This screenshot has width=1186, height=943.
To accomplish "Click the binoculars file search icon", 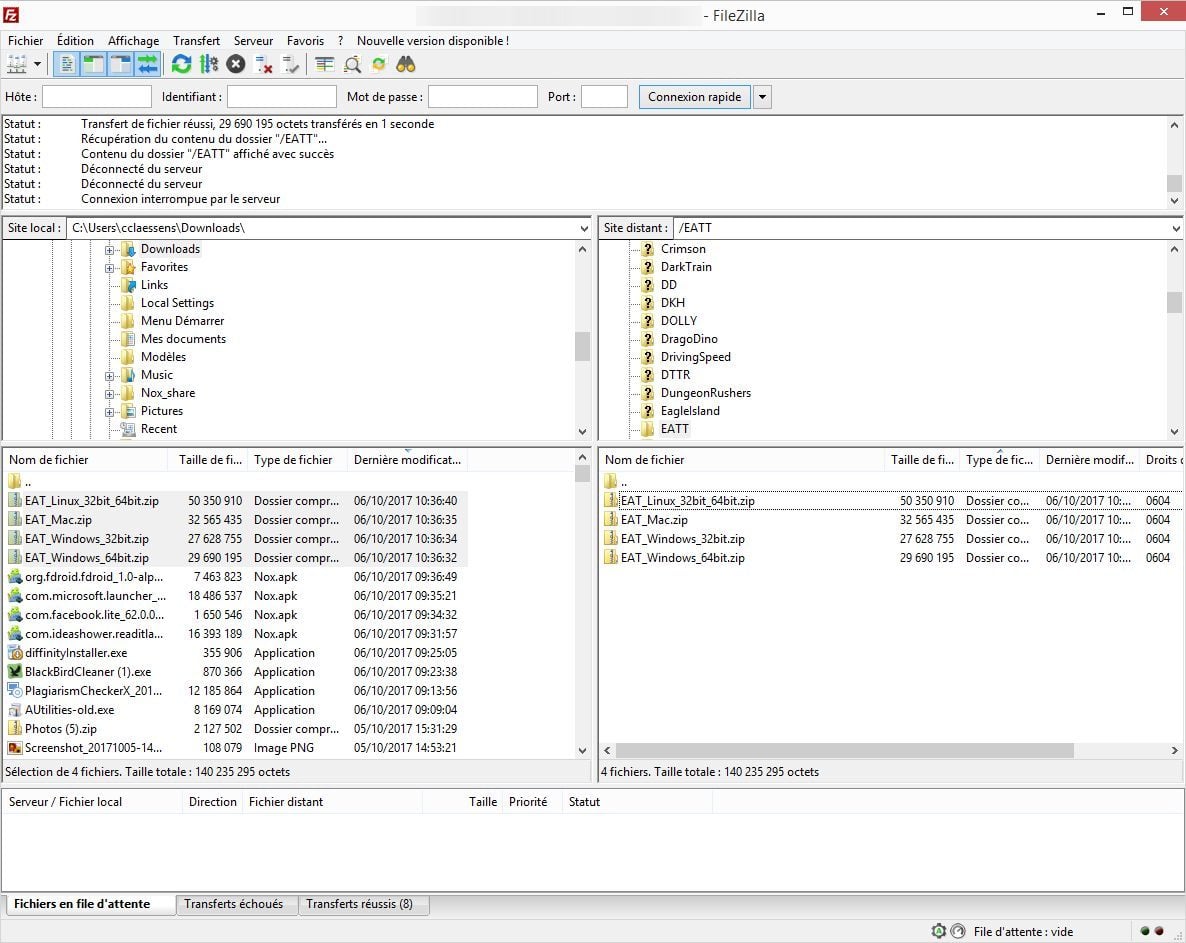I will [x=405, y=65].
